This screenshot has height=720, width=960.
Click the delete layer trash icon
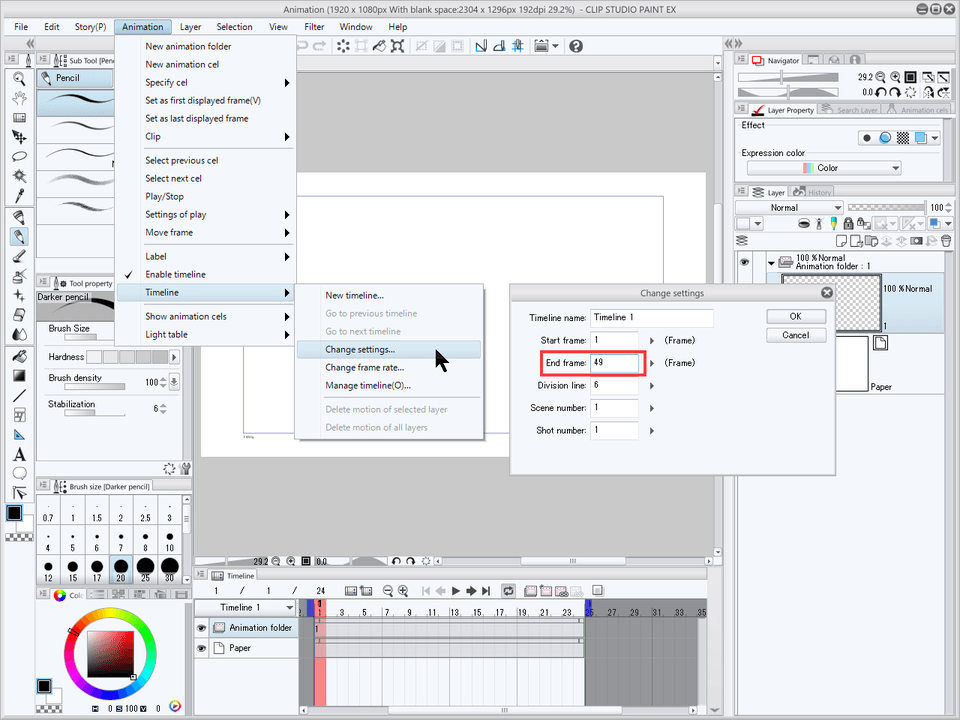[946, 240]
